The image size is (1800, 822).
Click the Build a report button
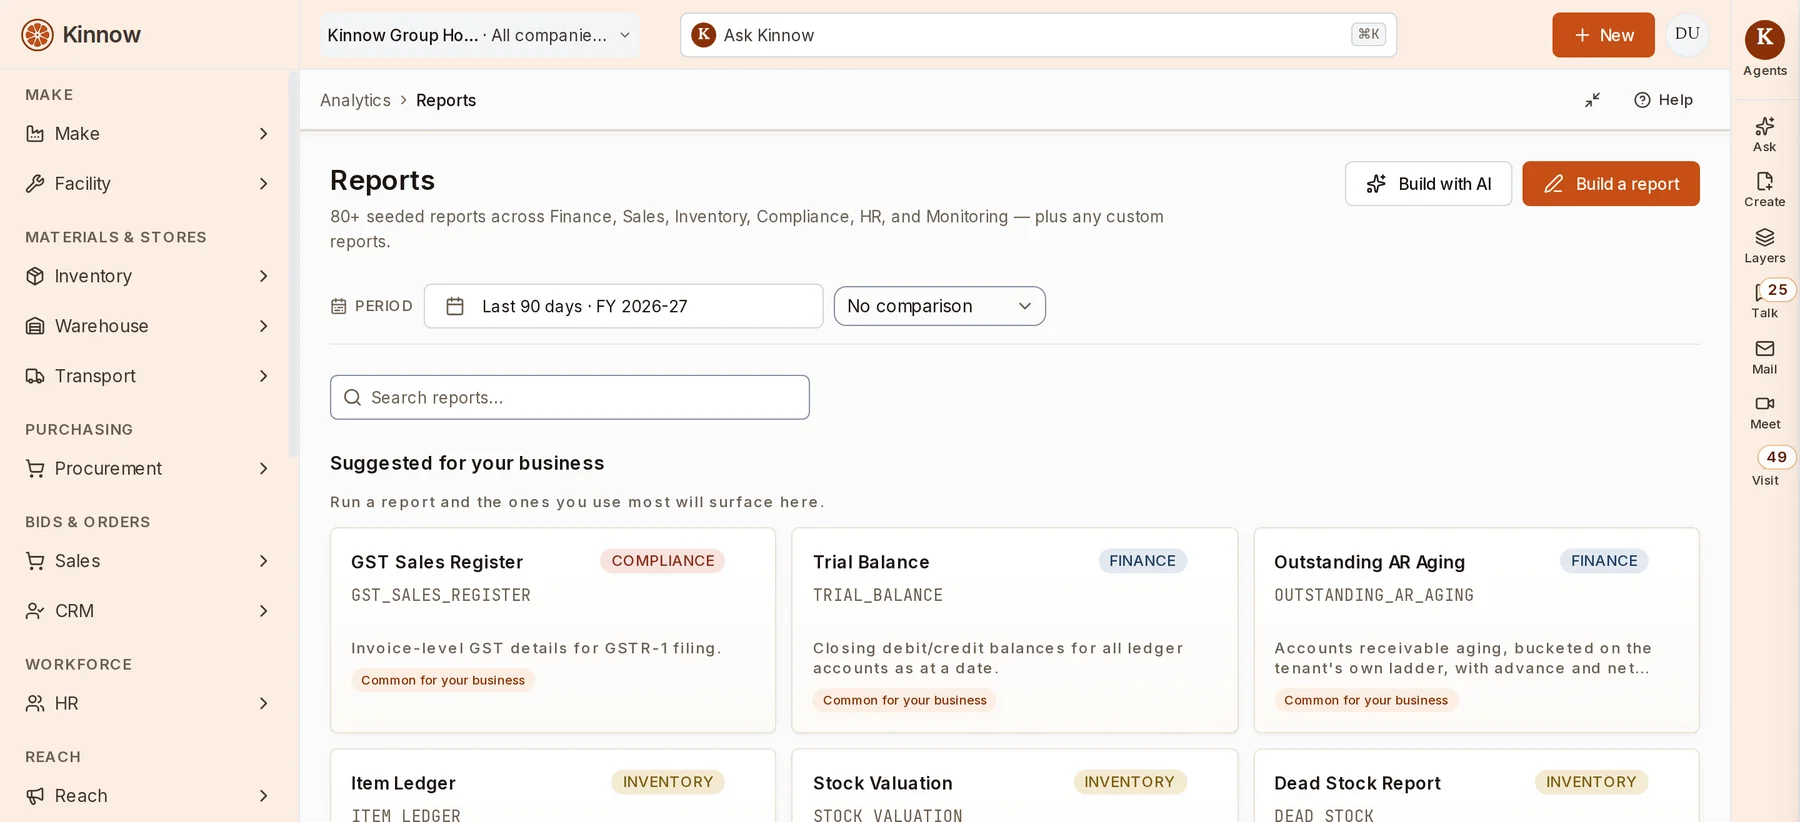pos(1611,184)
